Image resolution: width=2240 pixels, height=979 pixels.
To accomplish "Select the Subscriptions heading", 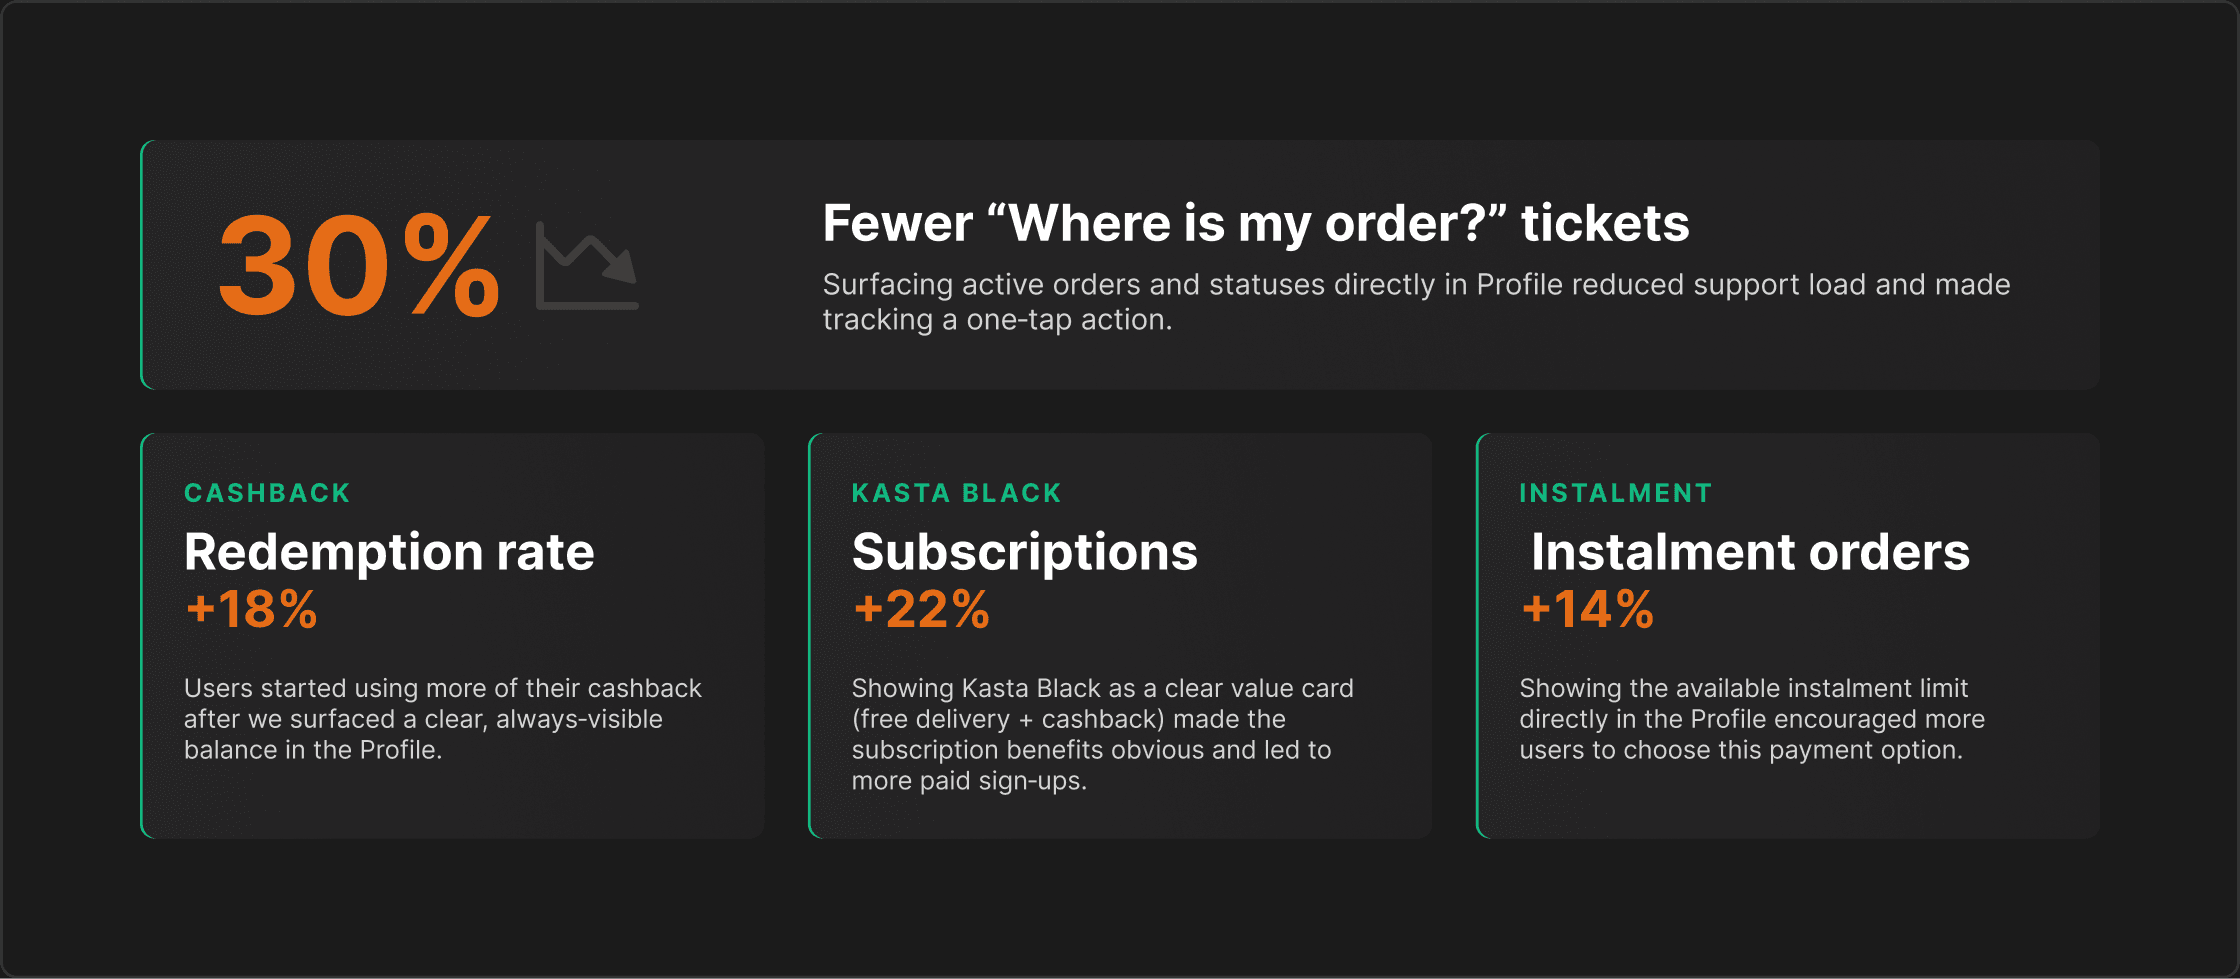I will coord(1024,552).
